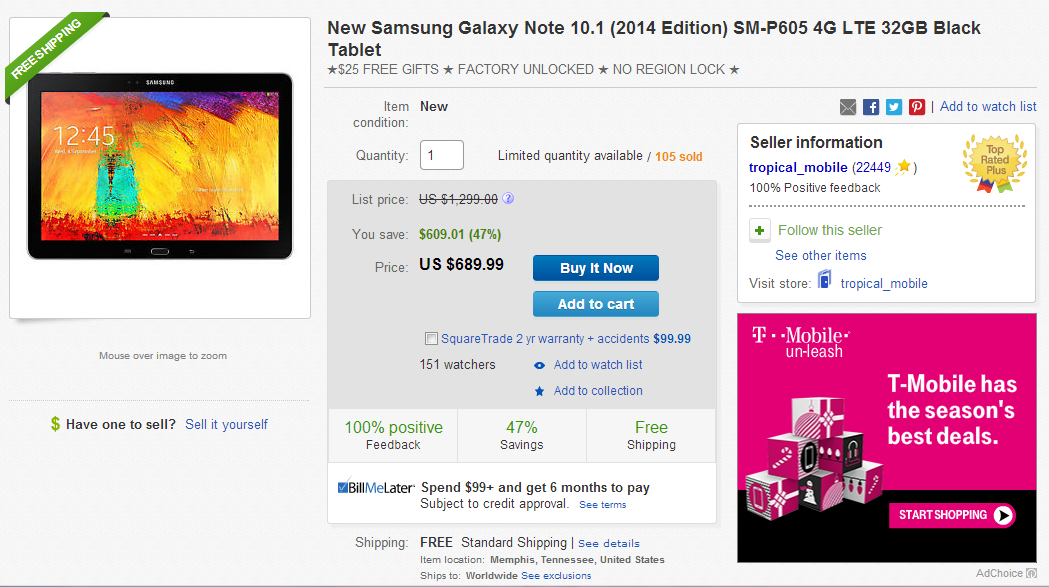Open shipping See details link

point(608,542)
